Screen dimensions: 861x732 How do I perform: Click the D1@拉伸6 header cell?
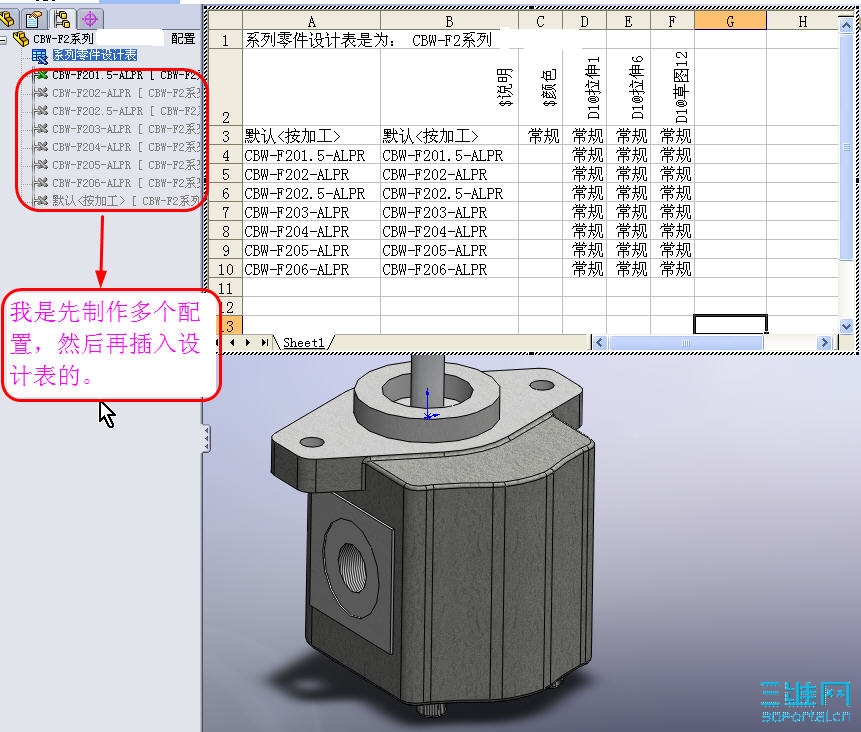[628, 88]
